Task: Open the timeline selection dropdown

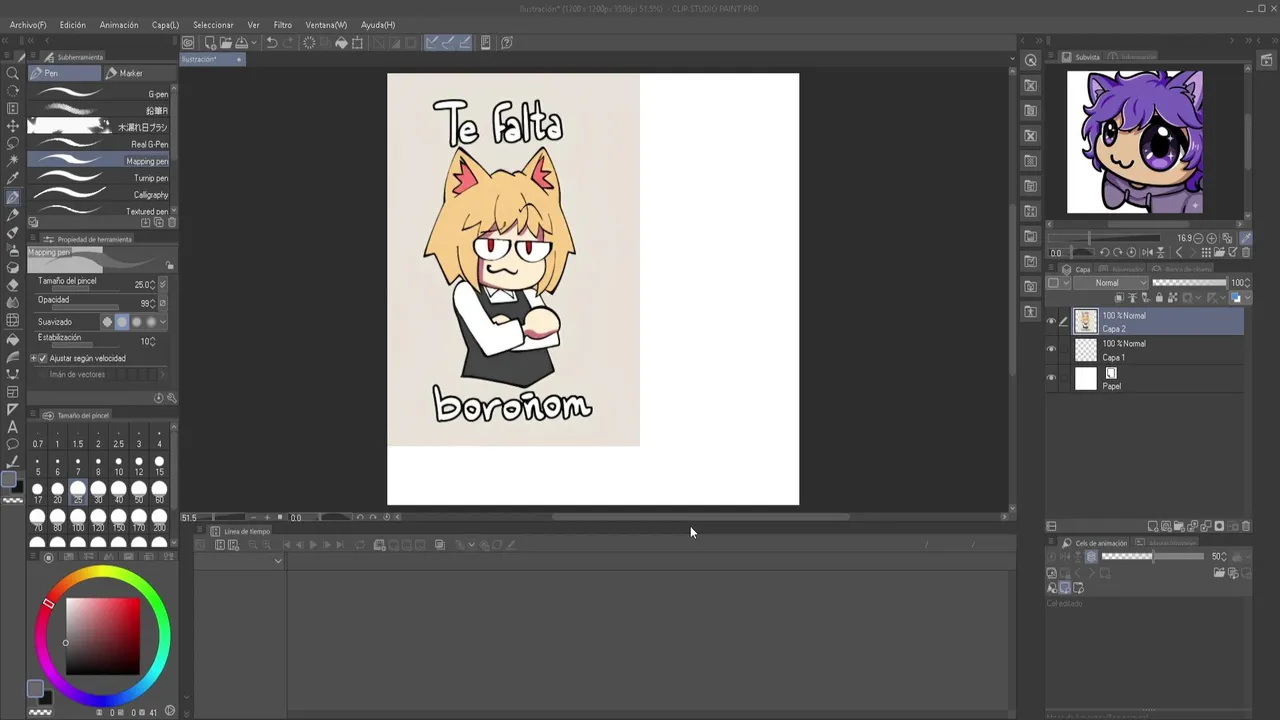Action: [x=278, y=561]
